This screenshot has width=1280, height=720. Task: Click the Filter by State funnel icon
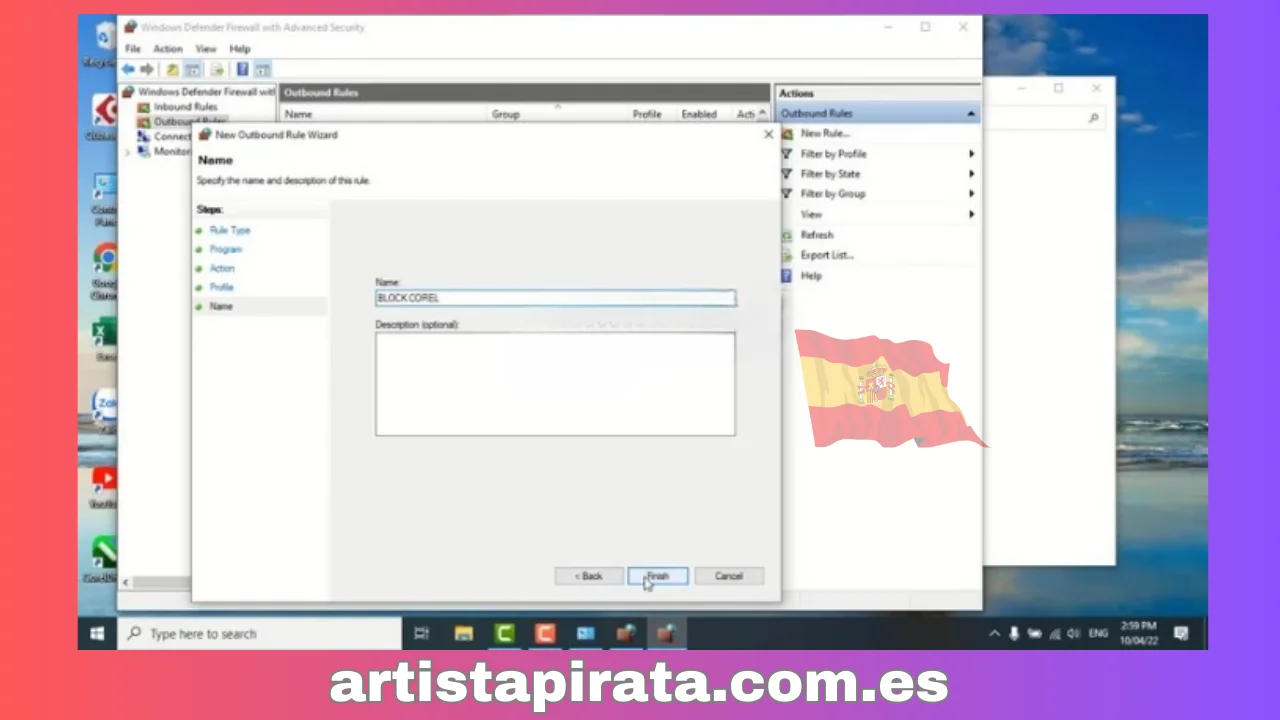(x=787, y=174)
